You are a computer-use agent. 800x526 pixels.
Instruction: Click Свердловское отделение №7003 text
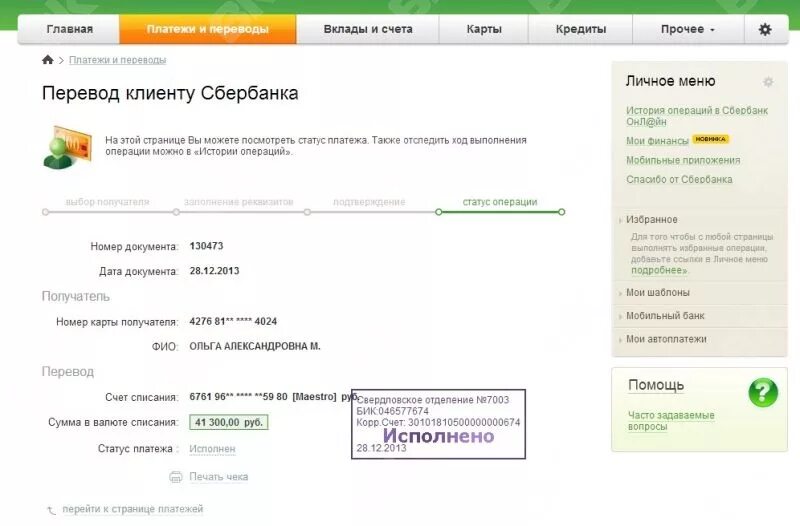coord(433,400)
